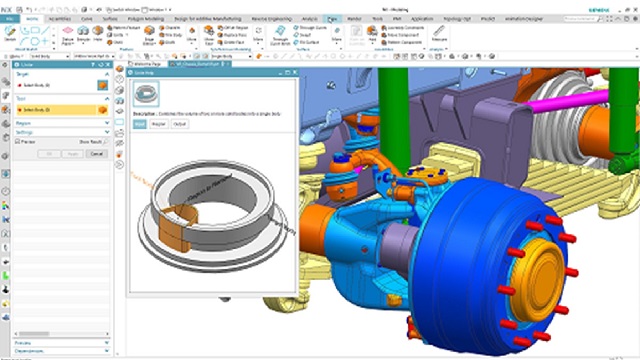This screenshot has width=640, height=360.
Task: Expand the Settings section
Action: click(62, 132)
